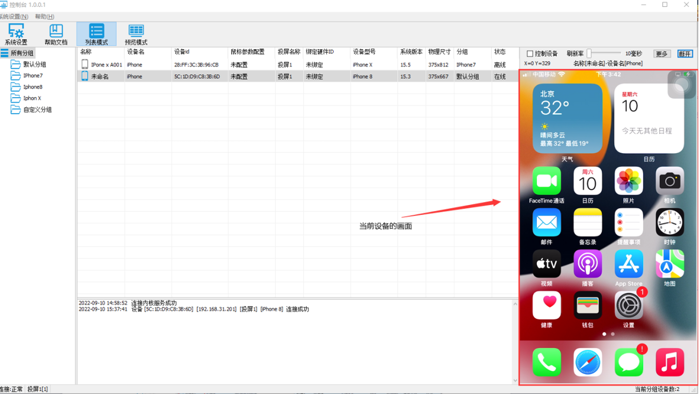Tap the home screen page indicator dots
This screenshot has width=699, height=394.
pyautogui.click(x=608, y=334)
